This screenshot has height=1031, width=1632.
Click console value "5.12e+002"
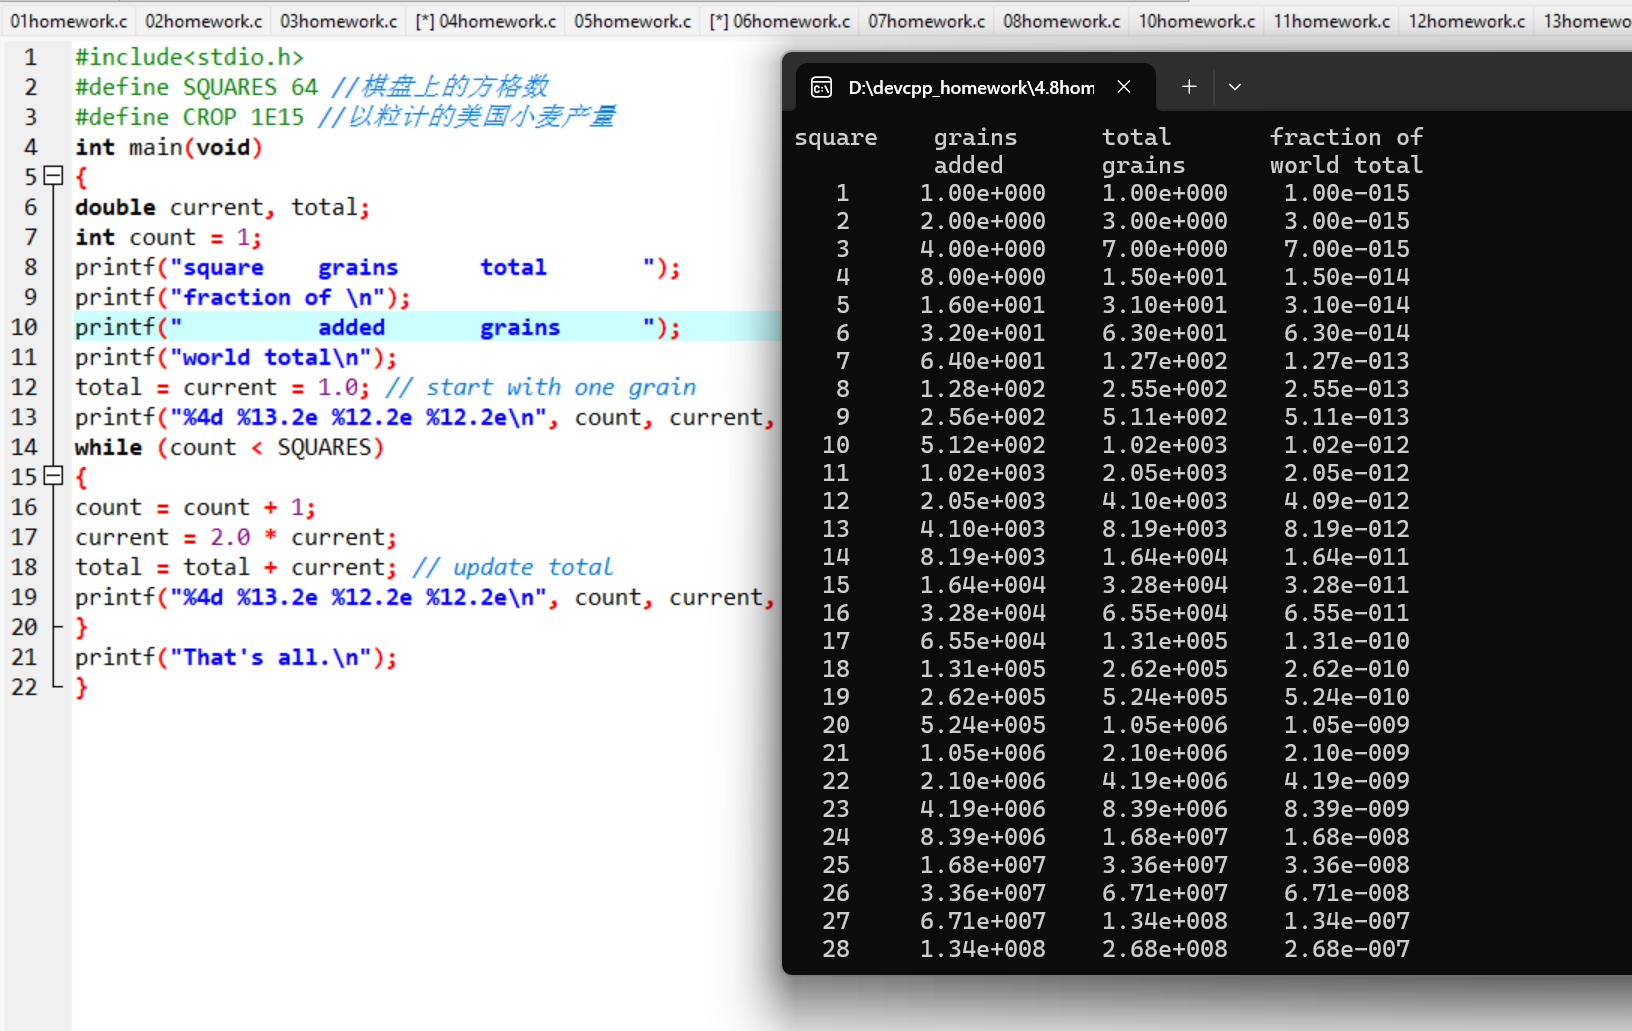983,445
